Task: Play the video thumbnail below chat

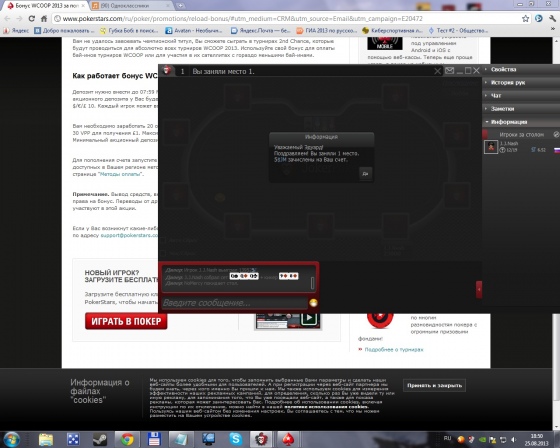Action: [309, 318]
